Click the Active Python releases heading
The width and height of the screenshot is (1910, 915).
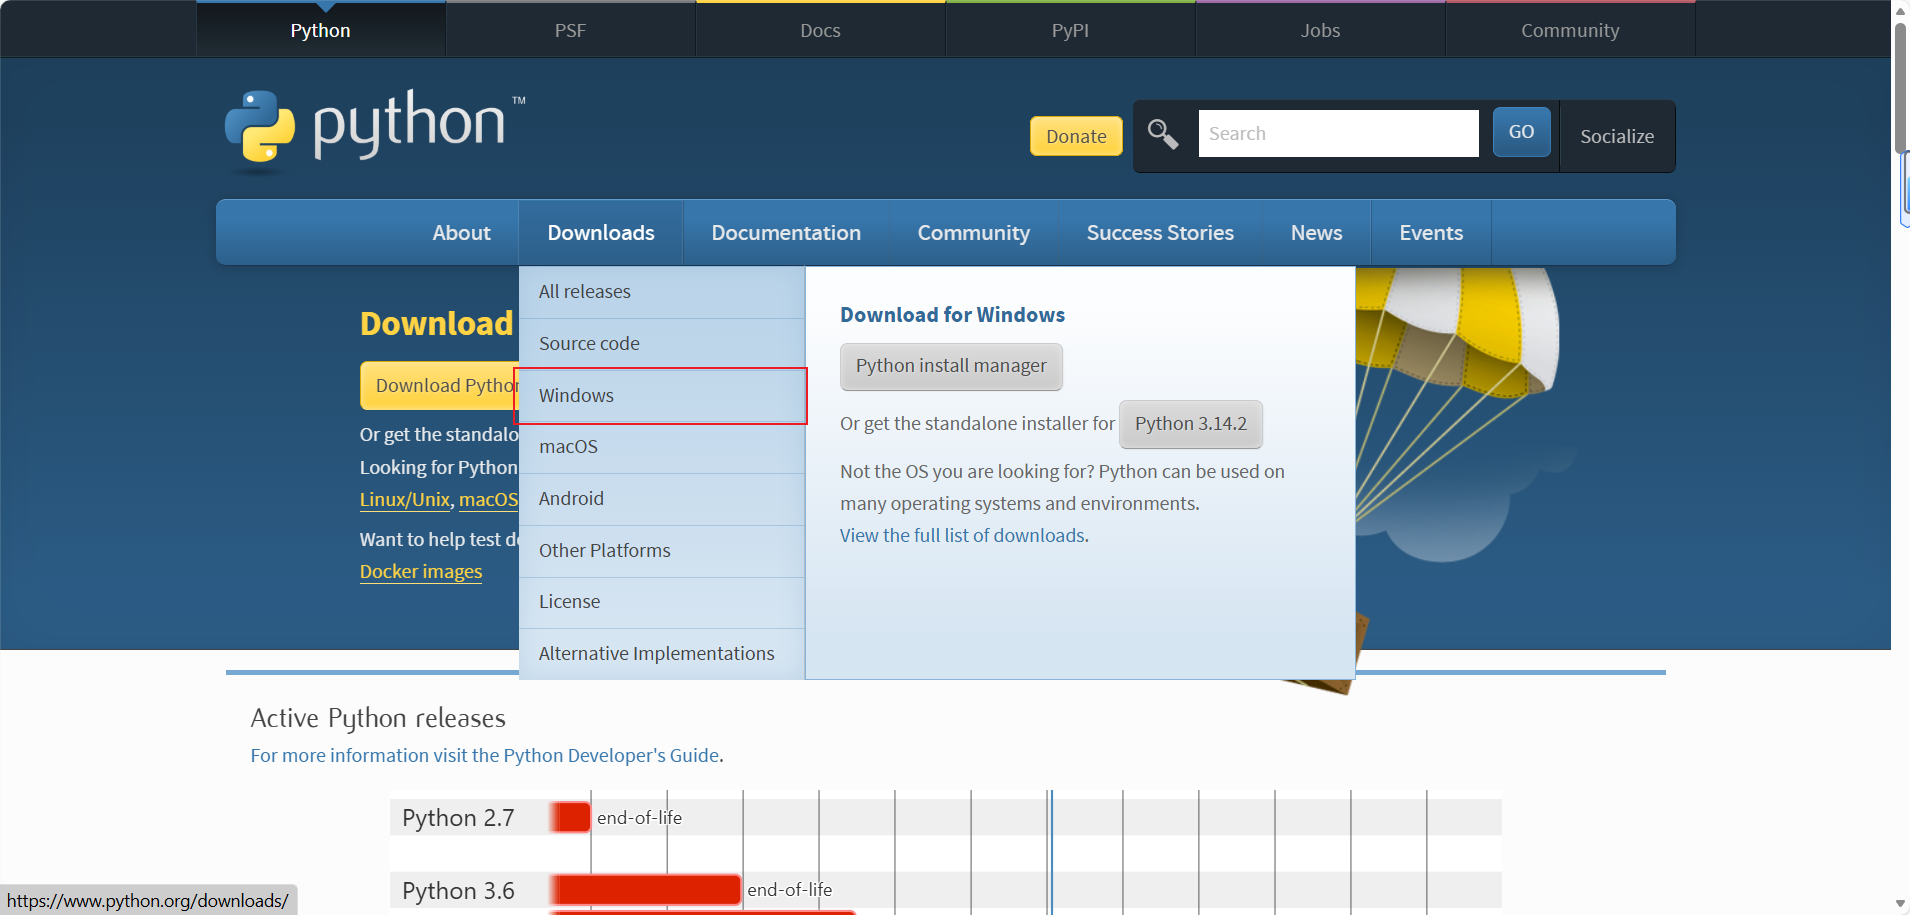[378, 718]
